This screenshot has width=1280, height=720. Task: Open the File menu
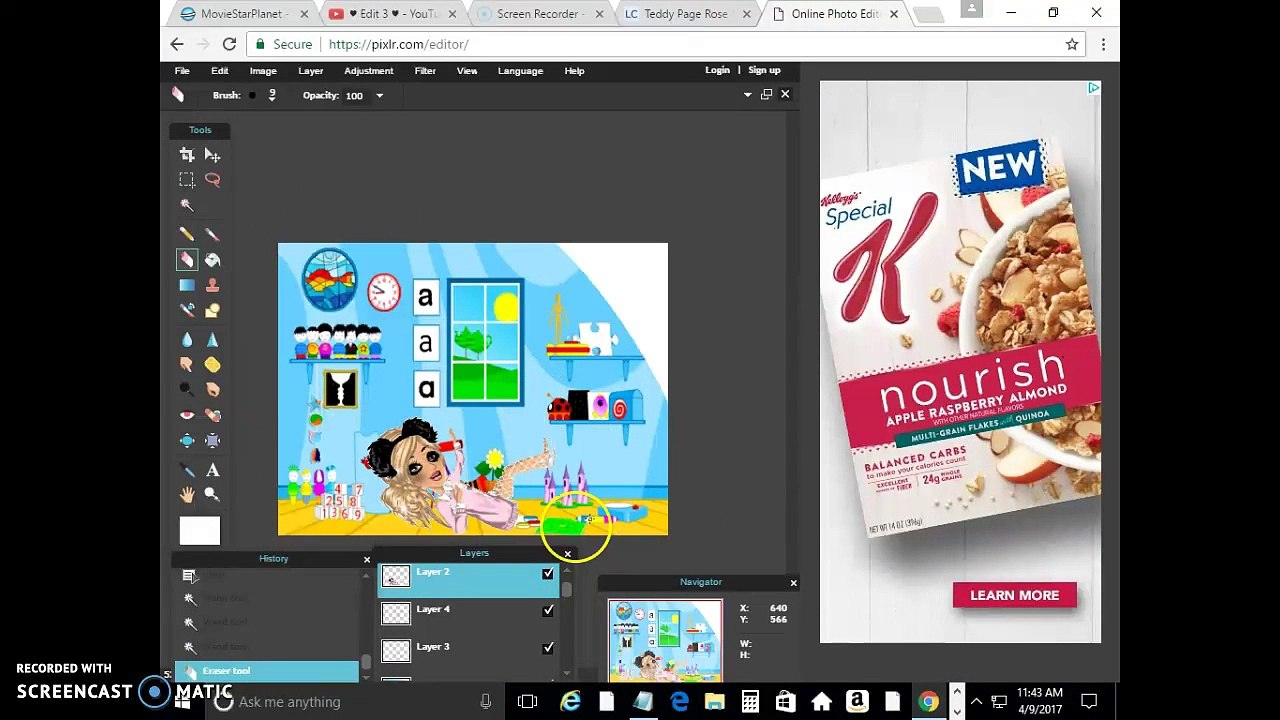point(182,71)
